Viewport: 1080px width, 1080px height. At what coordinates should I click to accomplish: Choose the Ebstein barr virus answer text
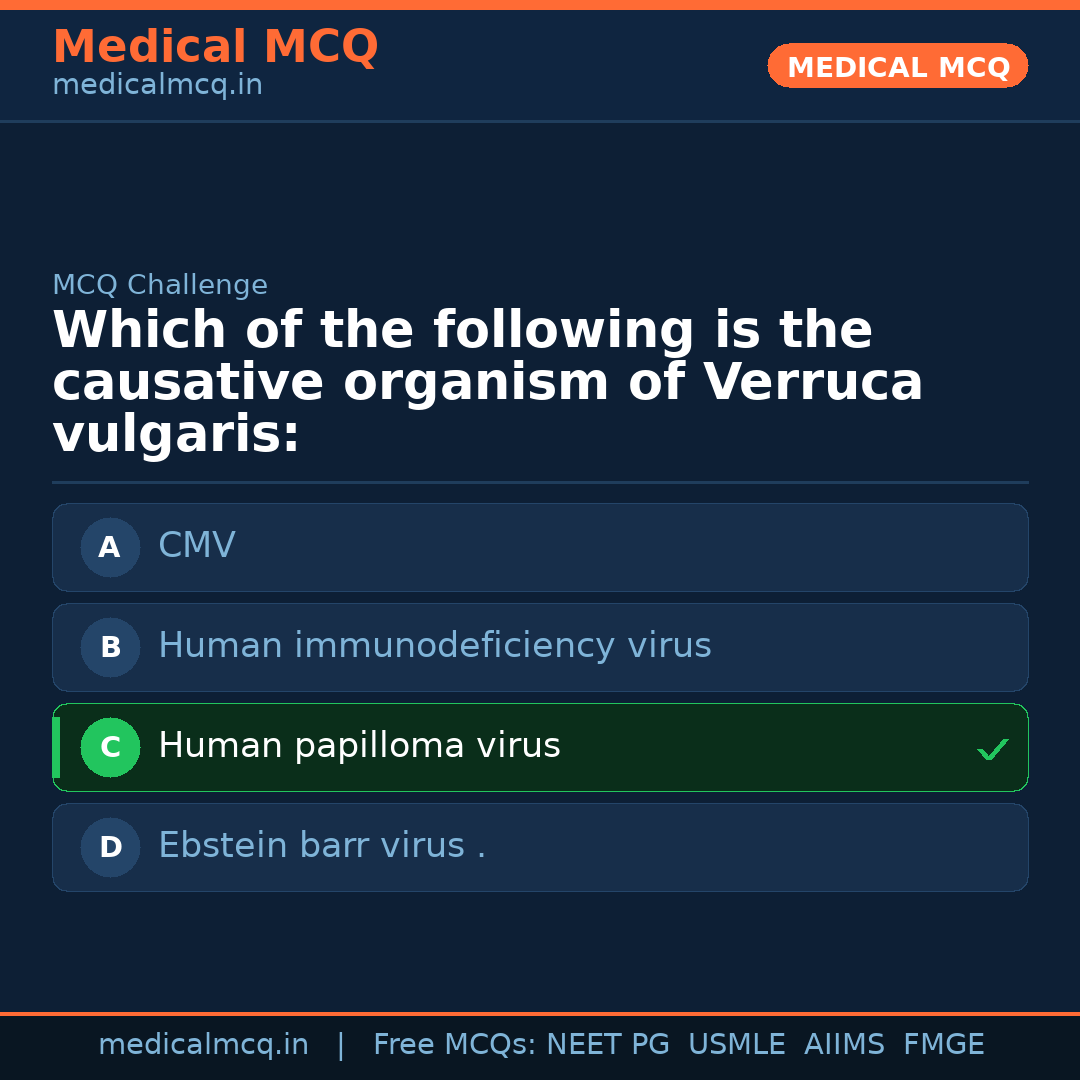coord(321,846)
